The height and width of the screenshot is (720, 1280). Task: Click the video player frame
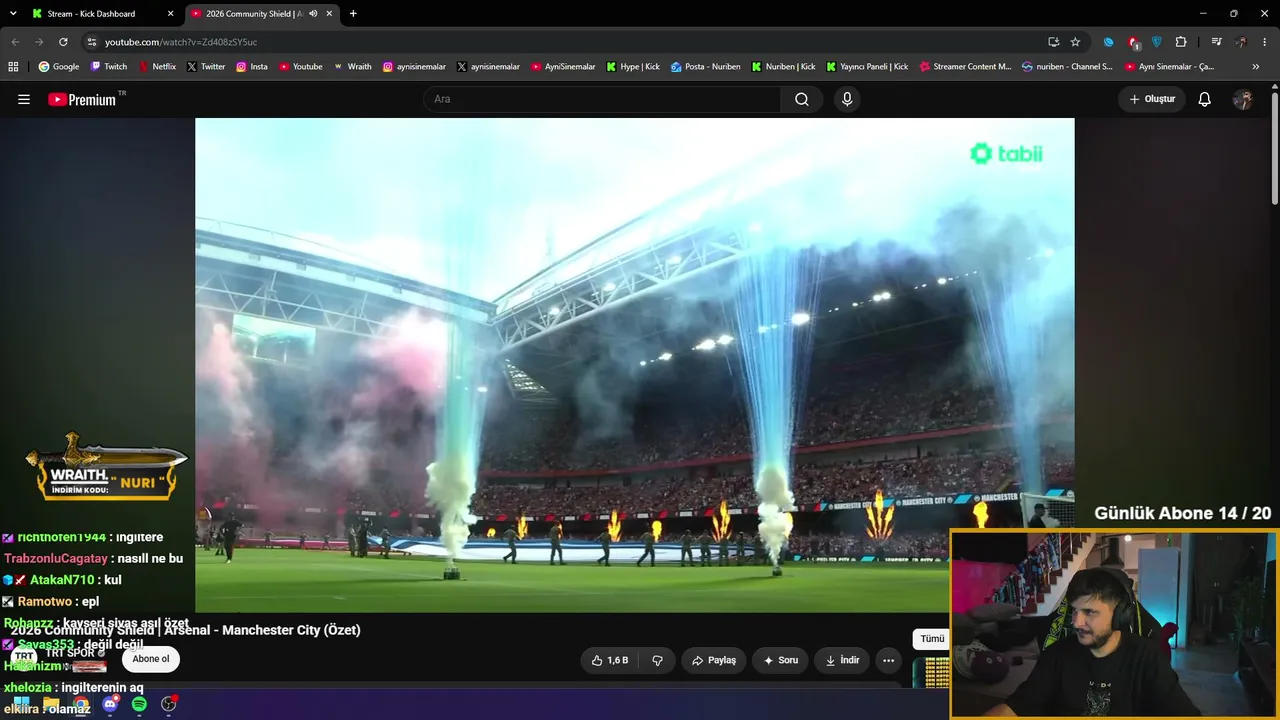[x=635, y=365]
